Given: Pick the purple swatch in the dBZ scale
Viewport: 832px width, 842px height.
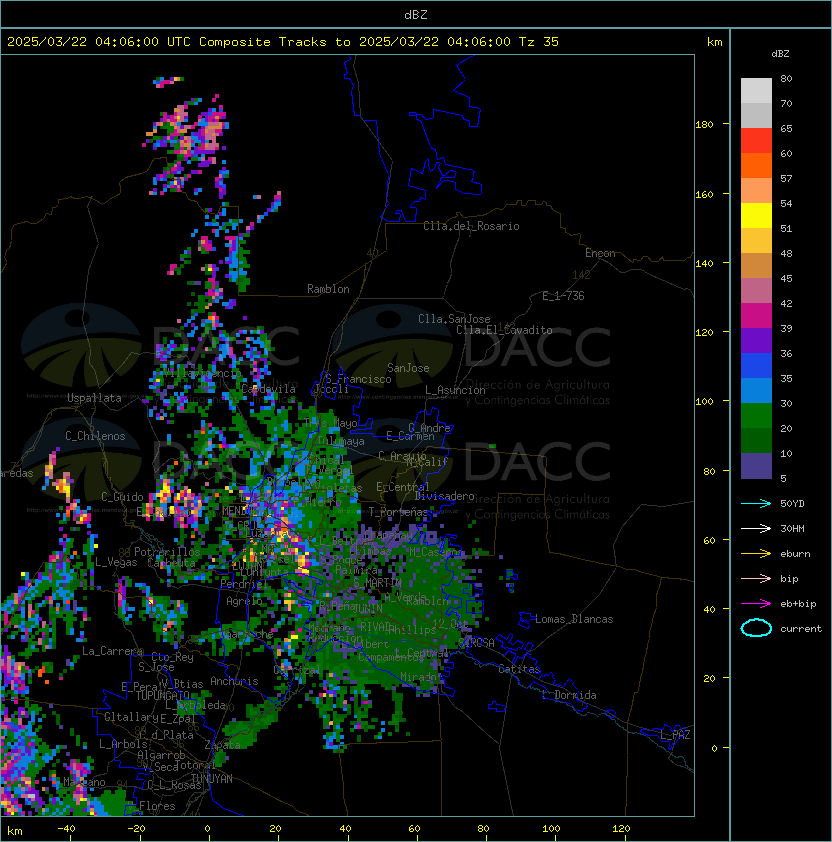Looking at the screenshot, I should click(756, 340).
